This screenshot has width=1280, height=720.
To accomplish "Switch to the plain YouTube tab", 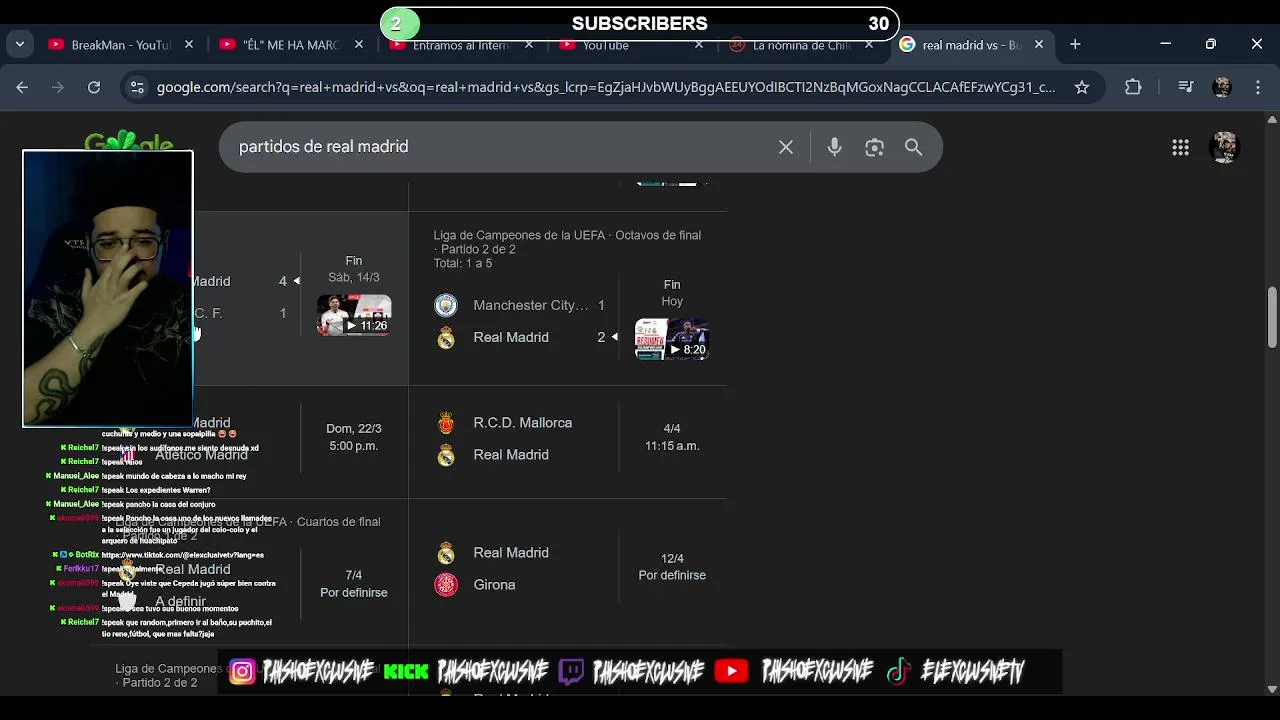I will [631, 45].
